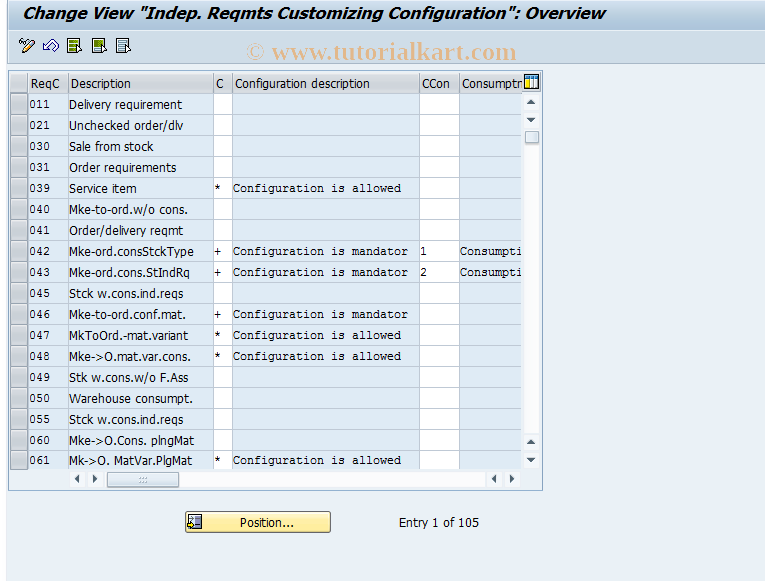
Task: Click the left horizontal scroll-right arrow
Action: [95, 479]
